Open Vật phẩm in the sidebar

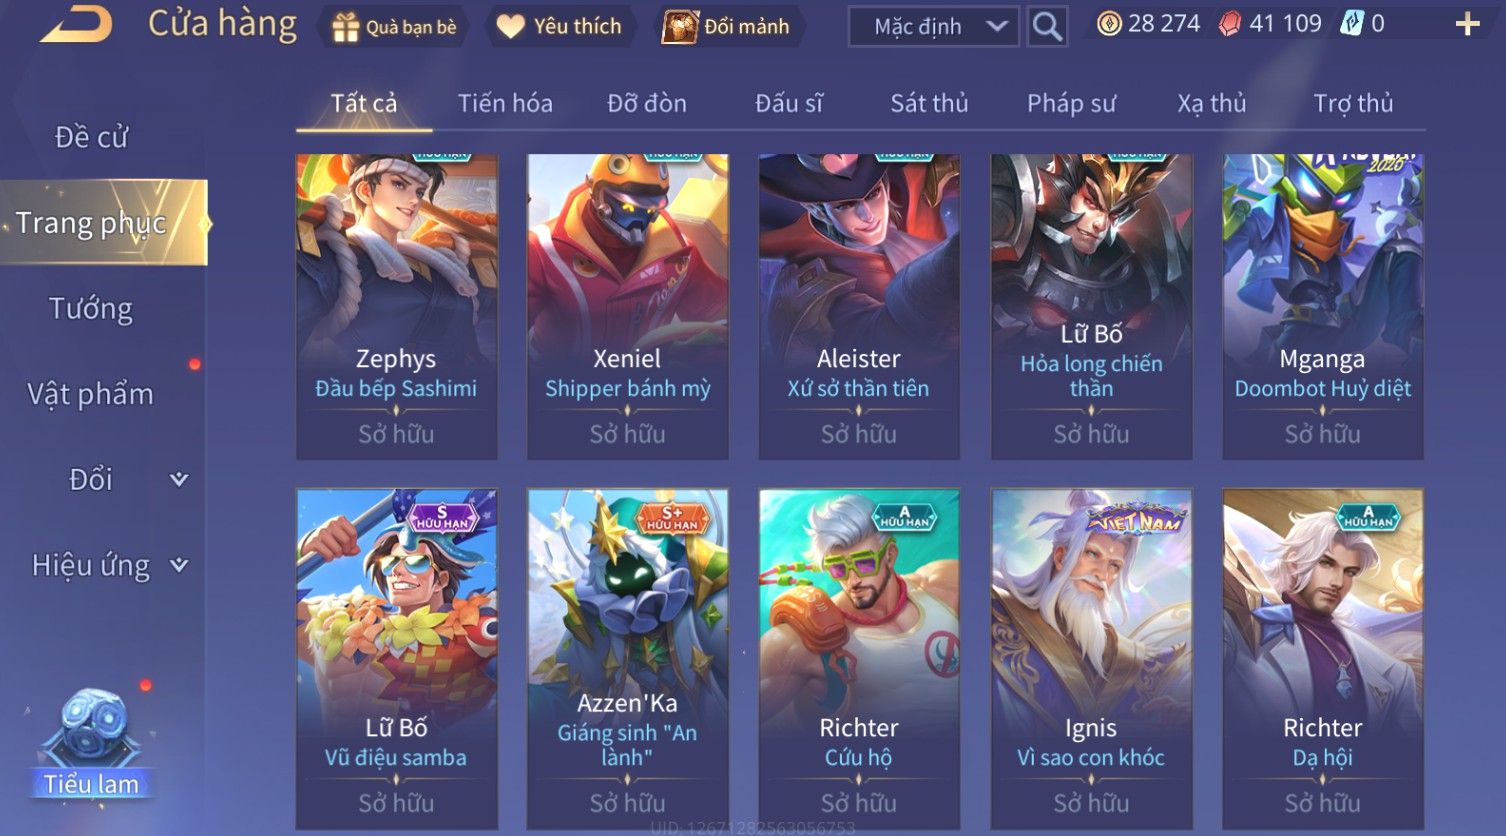coord(91,394)
